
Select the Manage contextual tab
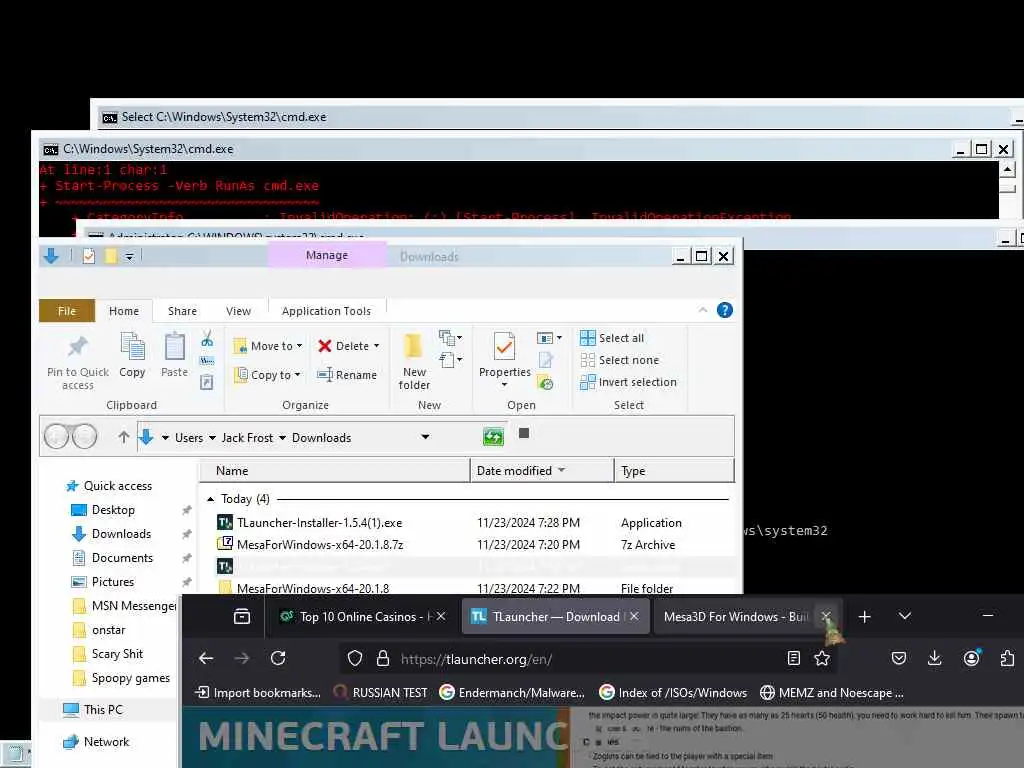327,255
